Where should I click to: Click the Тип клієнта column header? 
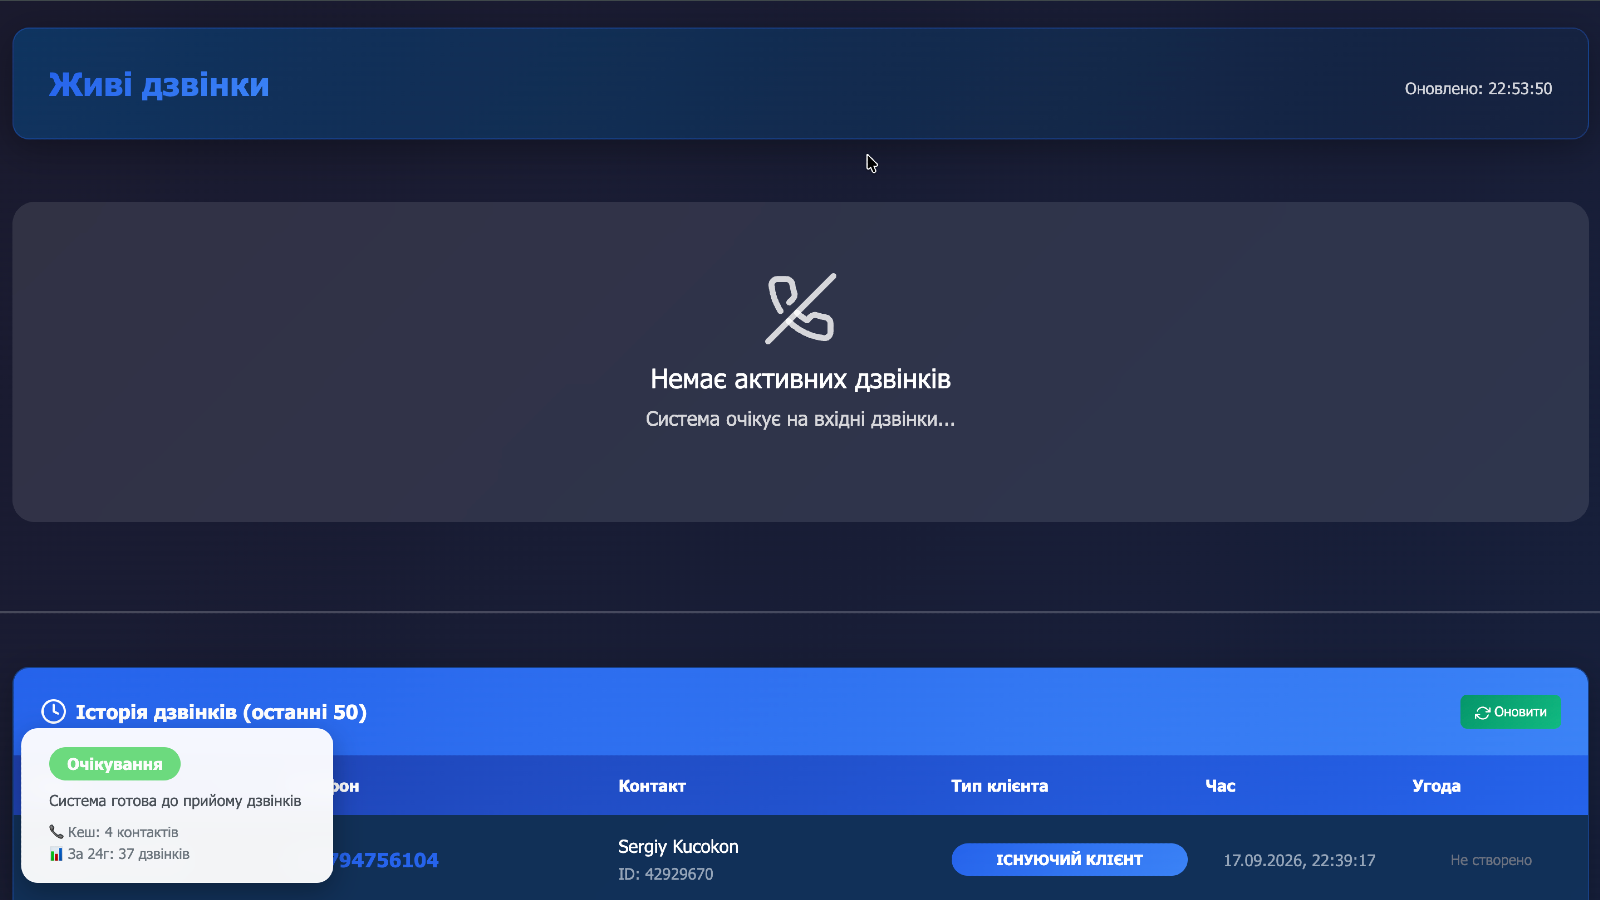999,786
